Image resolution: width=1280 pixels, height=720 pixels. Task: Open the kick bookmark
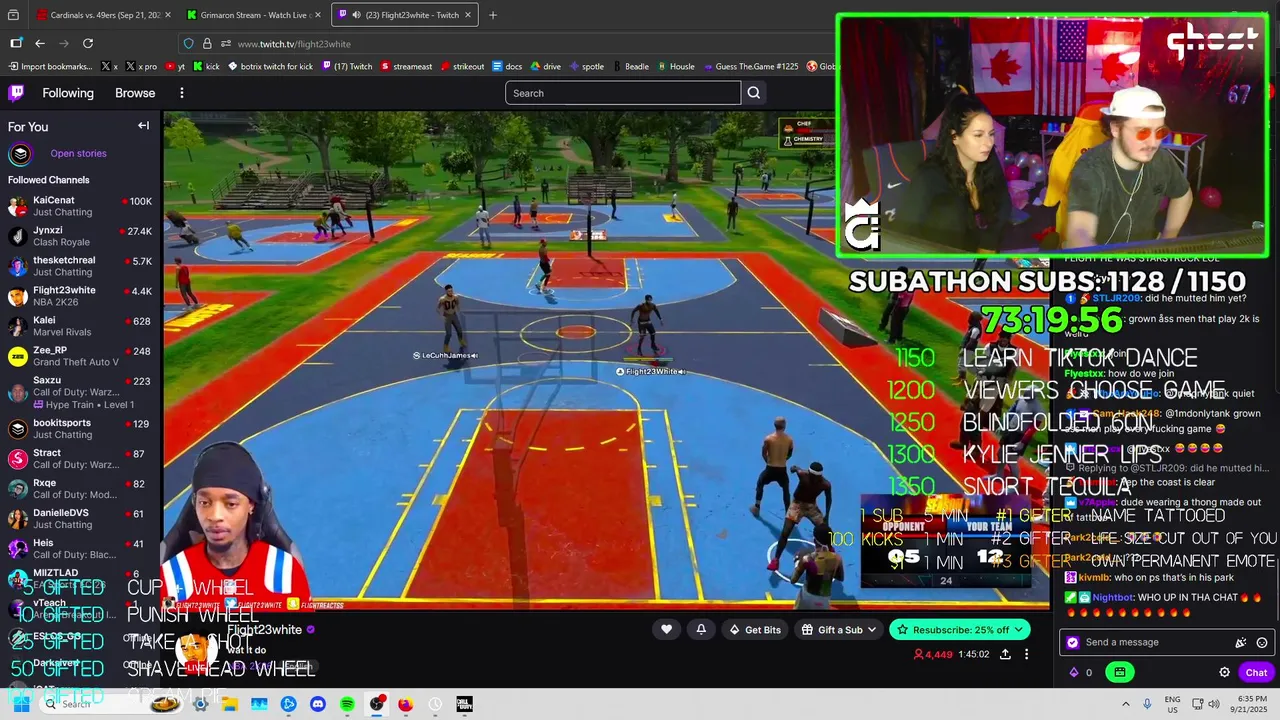point(206,67)
